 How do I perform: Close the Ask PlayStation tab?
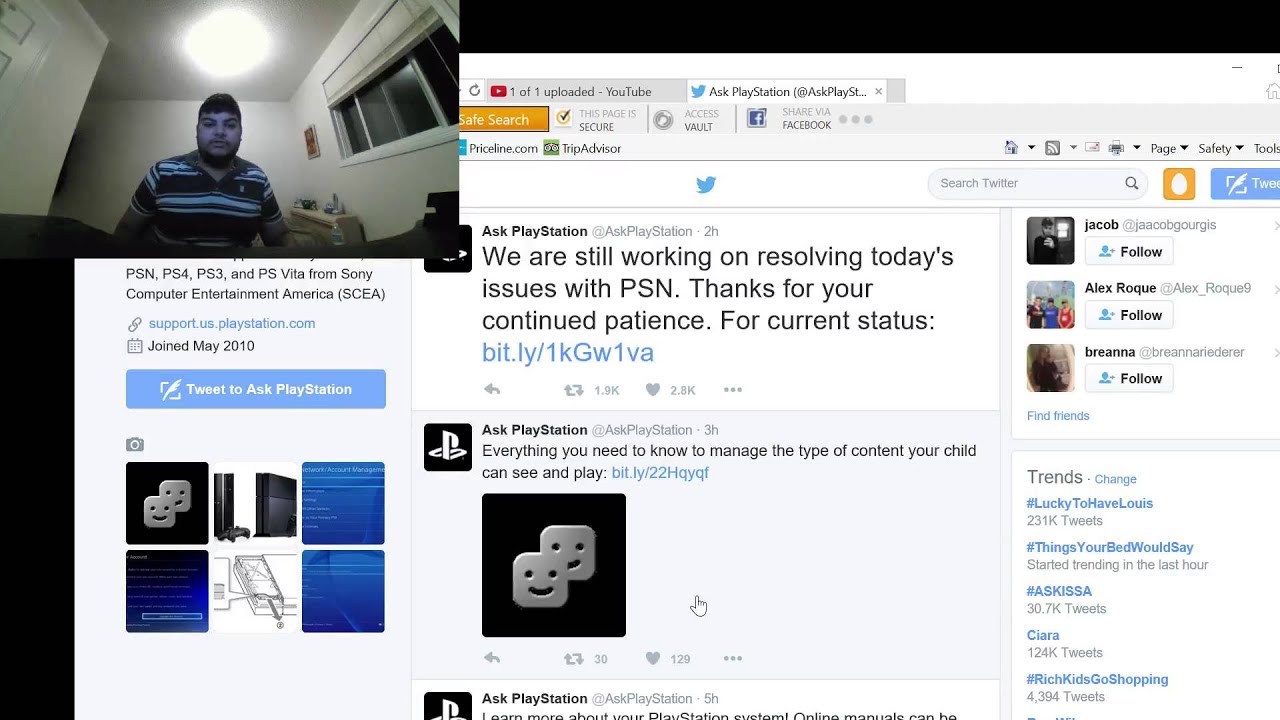coord(879,91)
